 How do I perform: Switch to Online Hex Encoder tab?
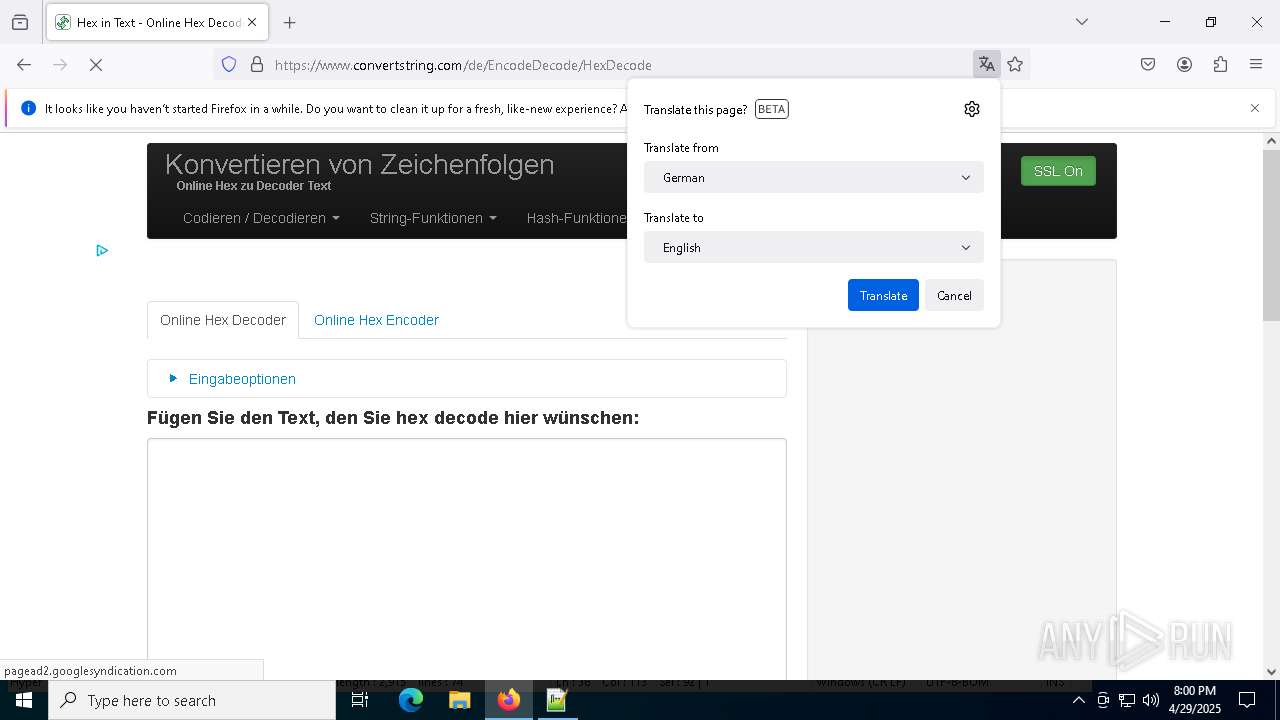pyautogui.click(x=376, y=320)
